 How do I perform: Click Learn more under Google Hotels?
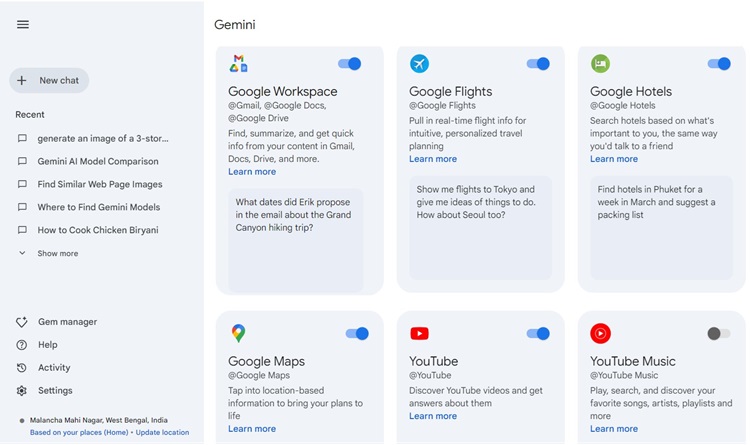click(614, 159)
